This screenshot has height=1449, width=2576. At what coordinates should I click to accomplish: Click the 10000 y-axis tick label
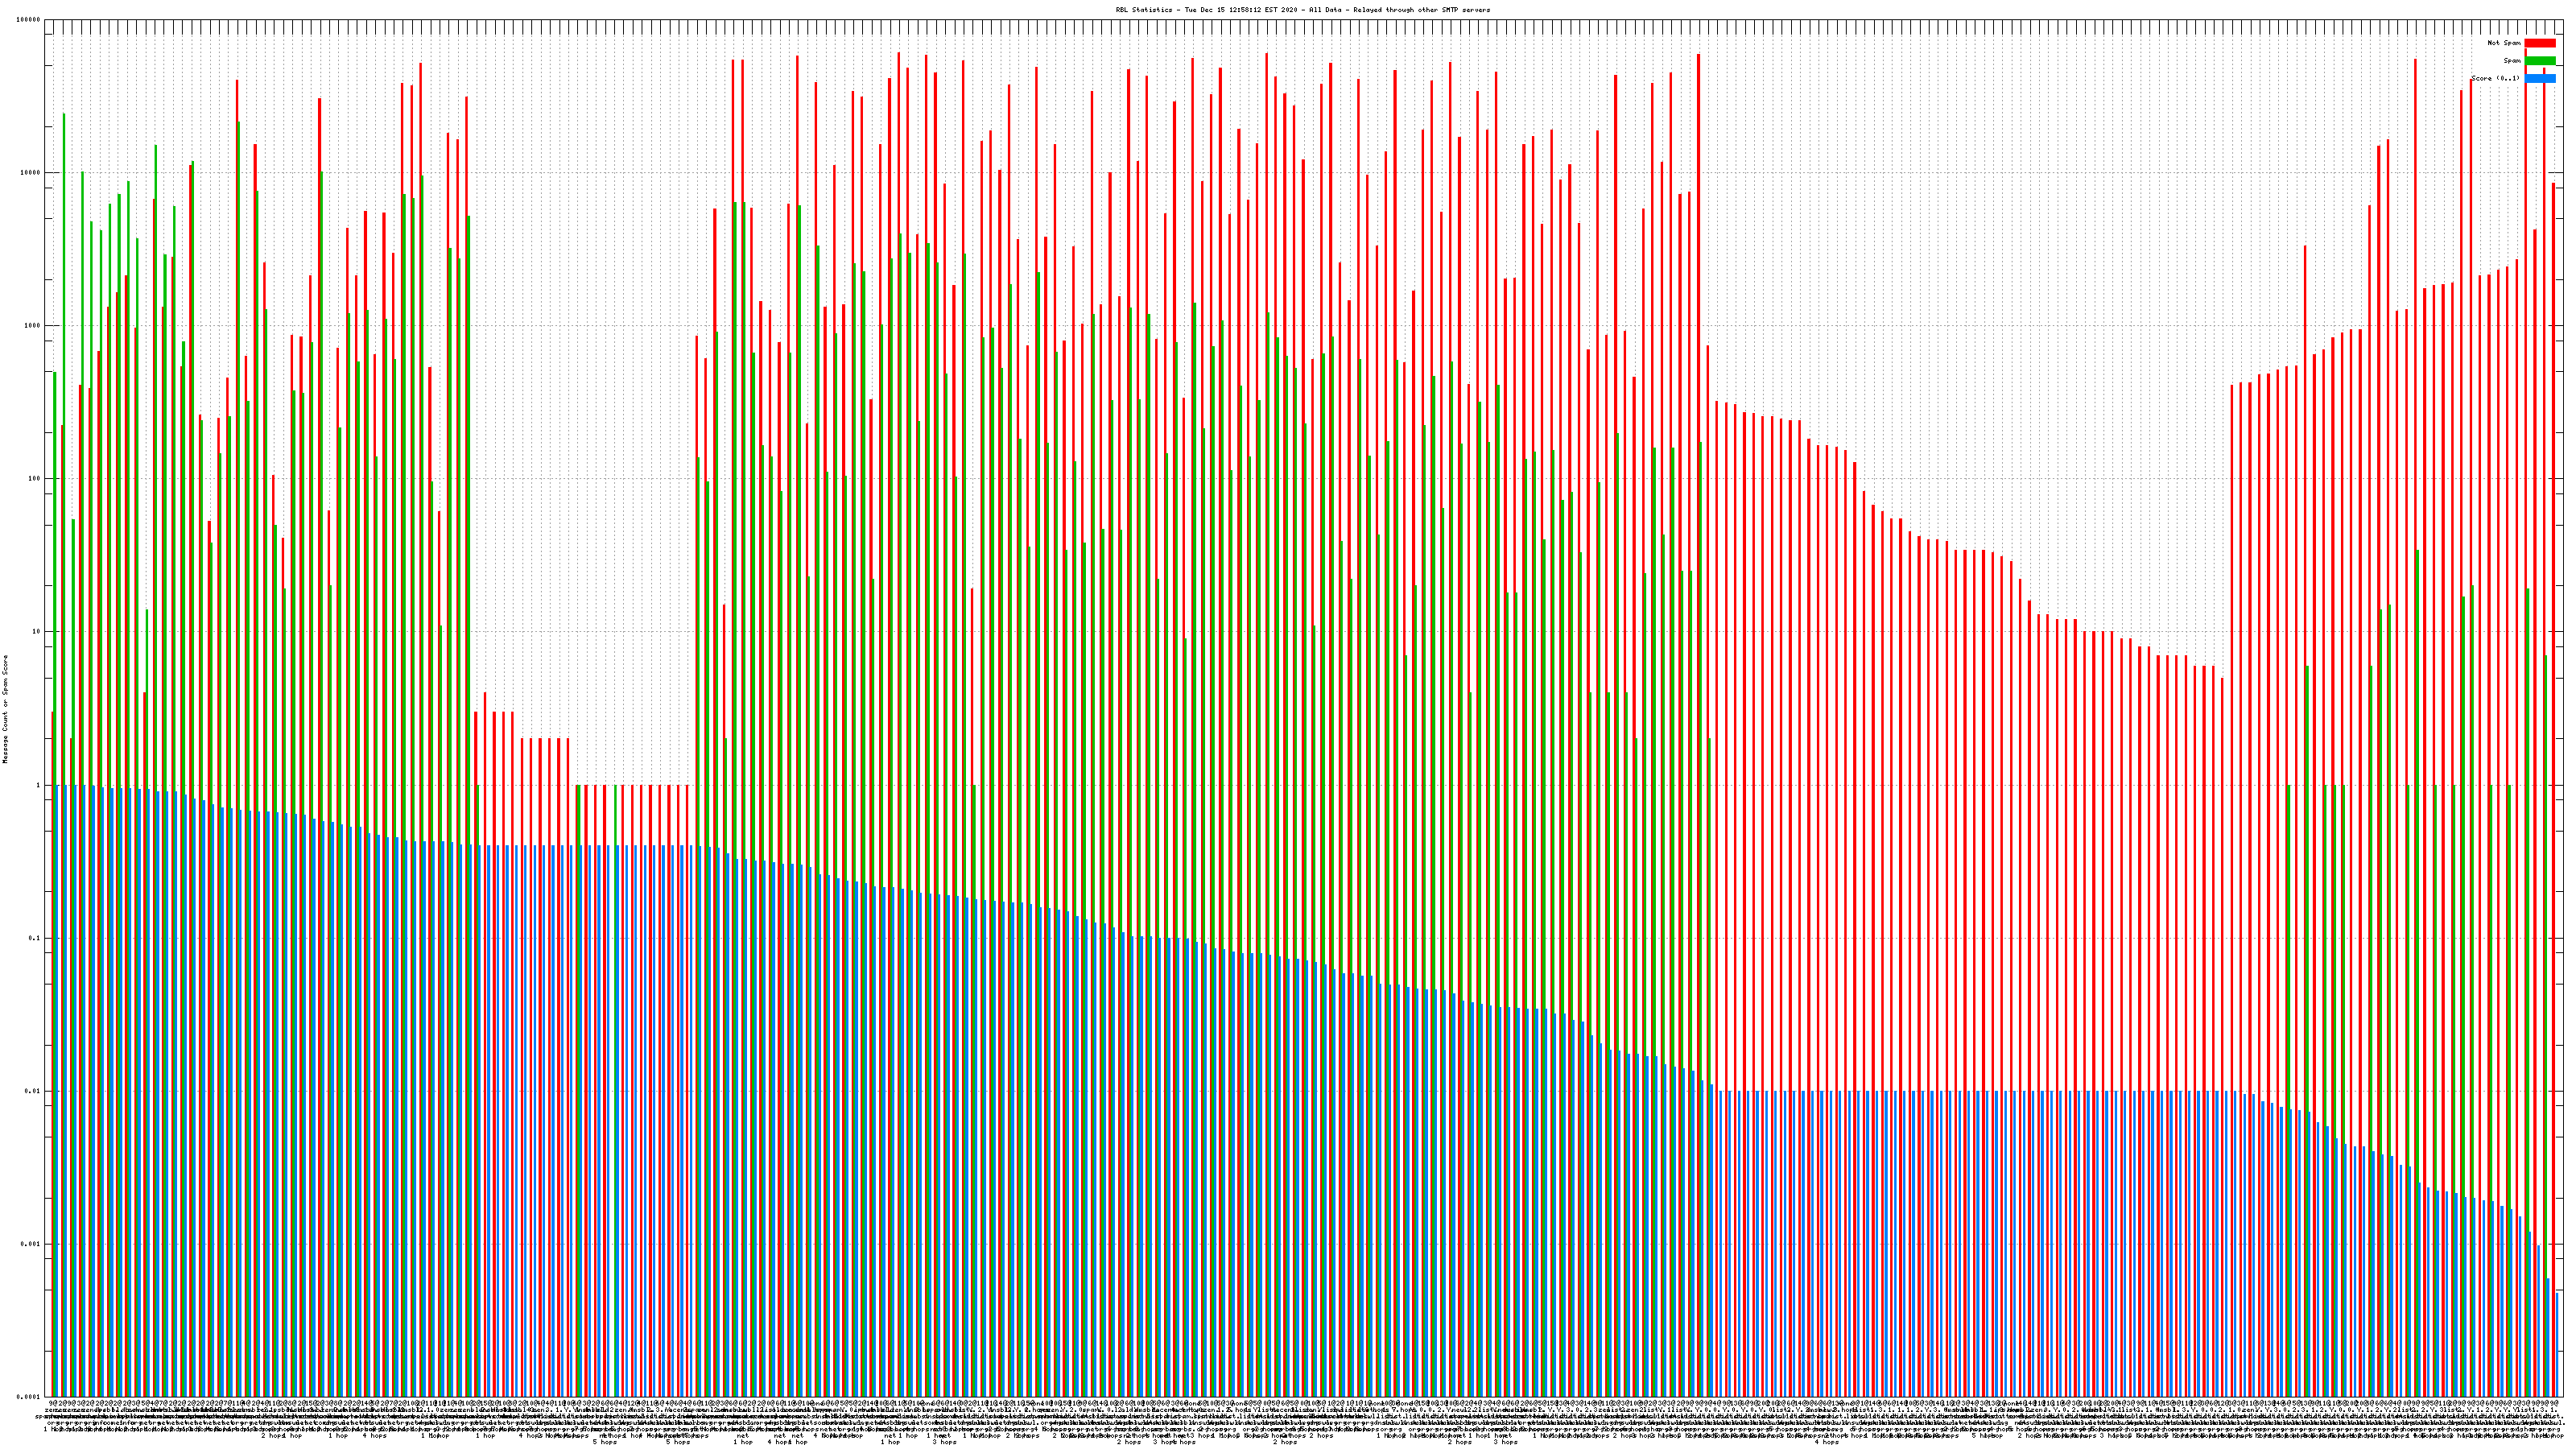[31, 173]
